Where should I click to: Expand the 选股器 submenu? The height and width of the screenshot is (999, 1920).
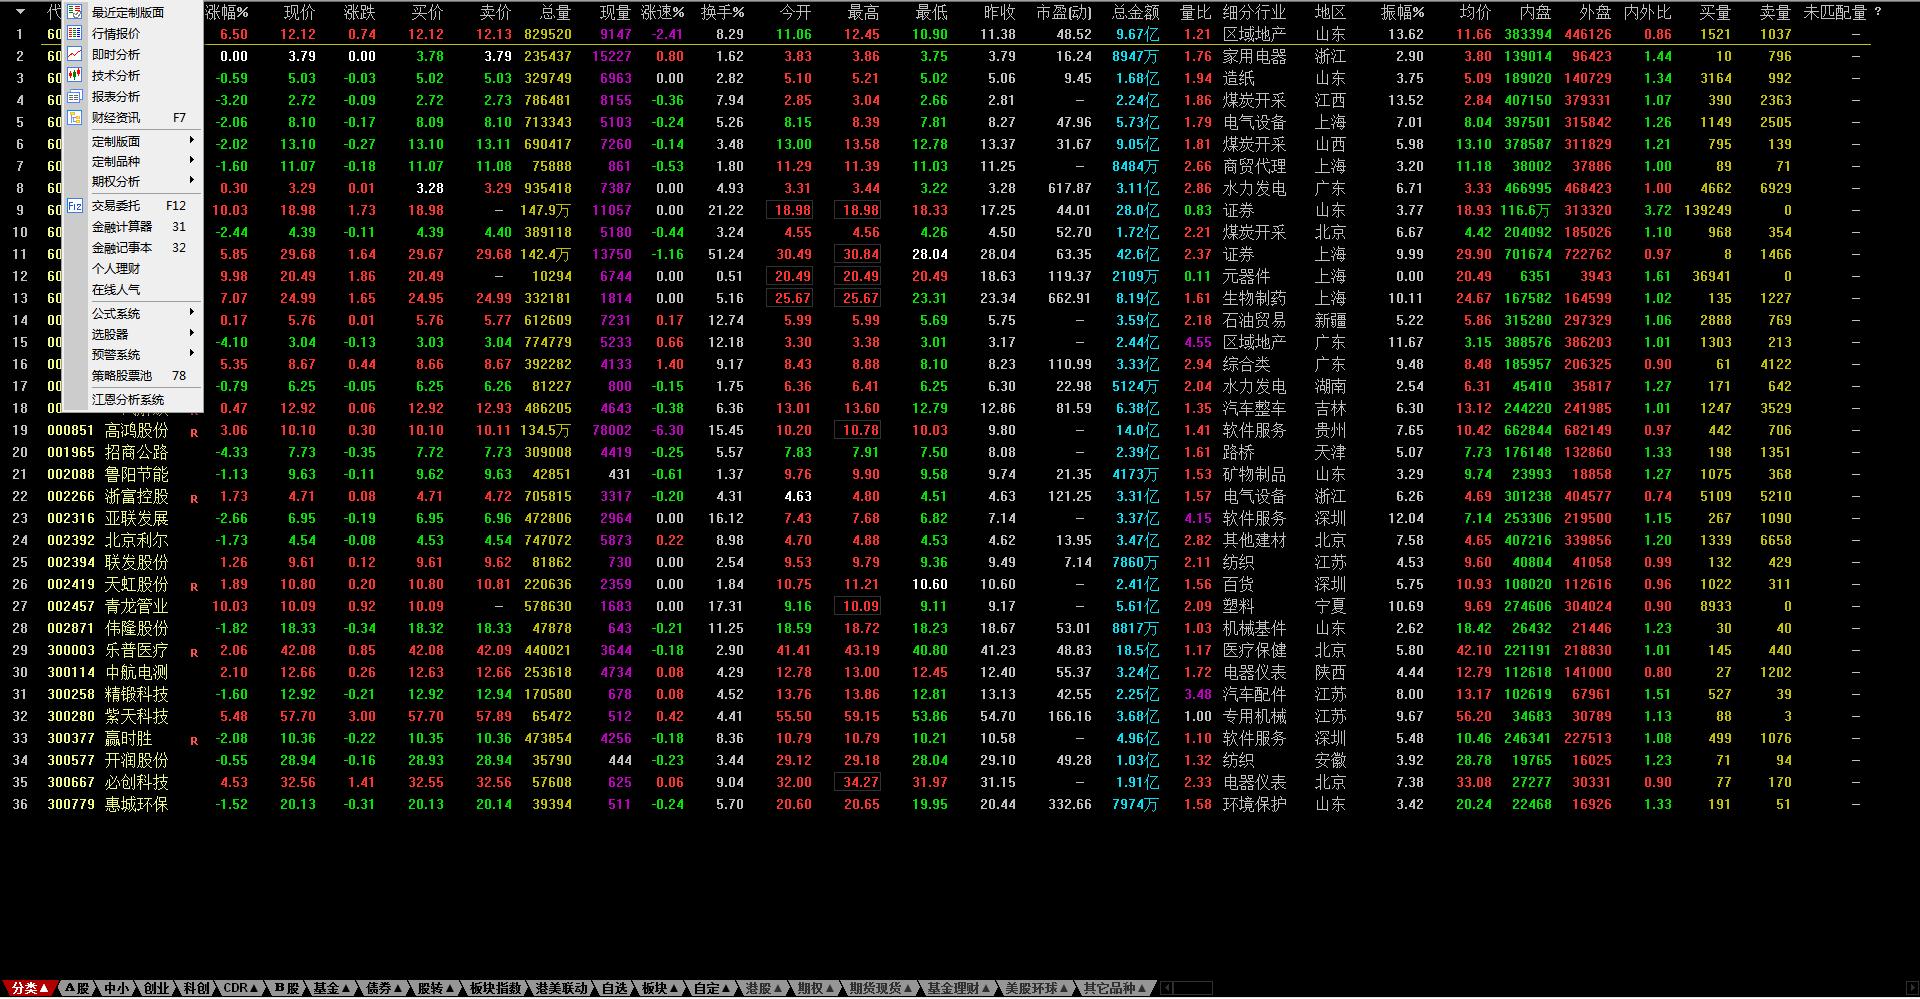(x=133, y=334)
